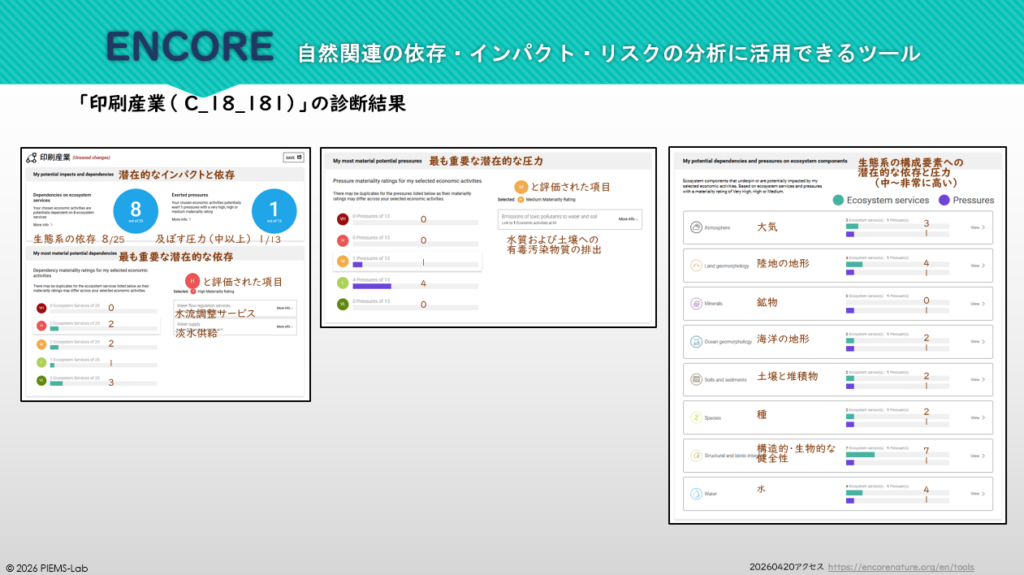Click the Land geomorphology icon
The width and height of the screenshot is (1024, 575).
(x=696, y=266)
